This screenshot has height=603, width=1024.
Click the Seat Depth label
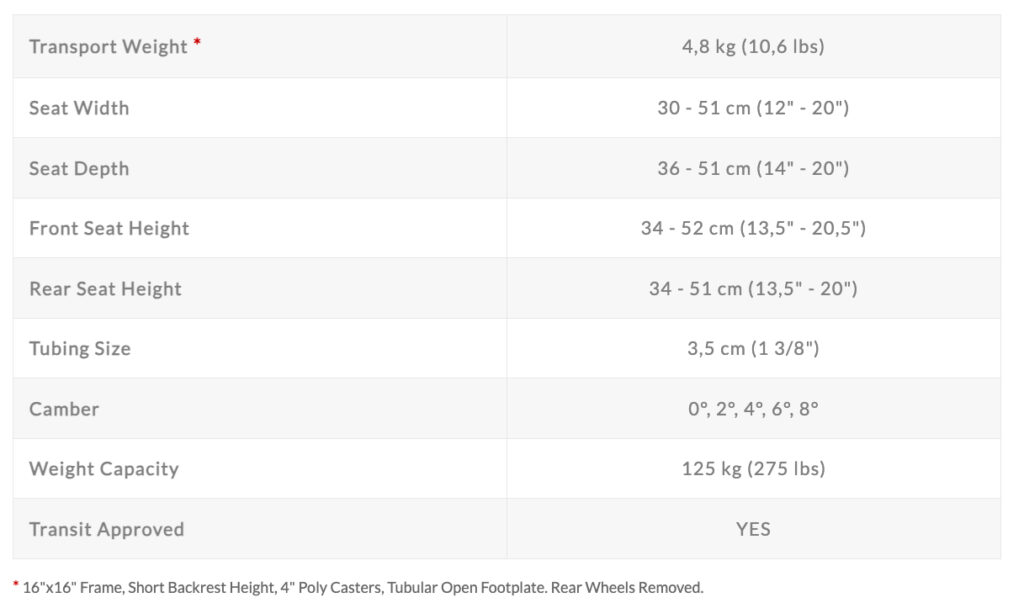[79, 168]
